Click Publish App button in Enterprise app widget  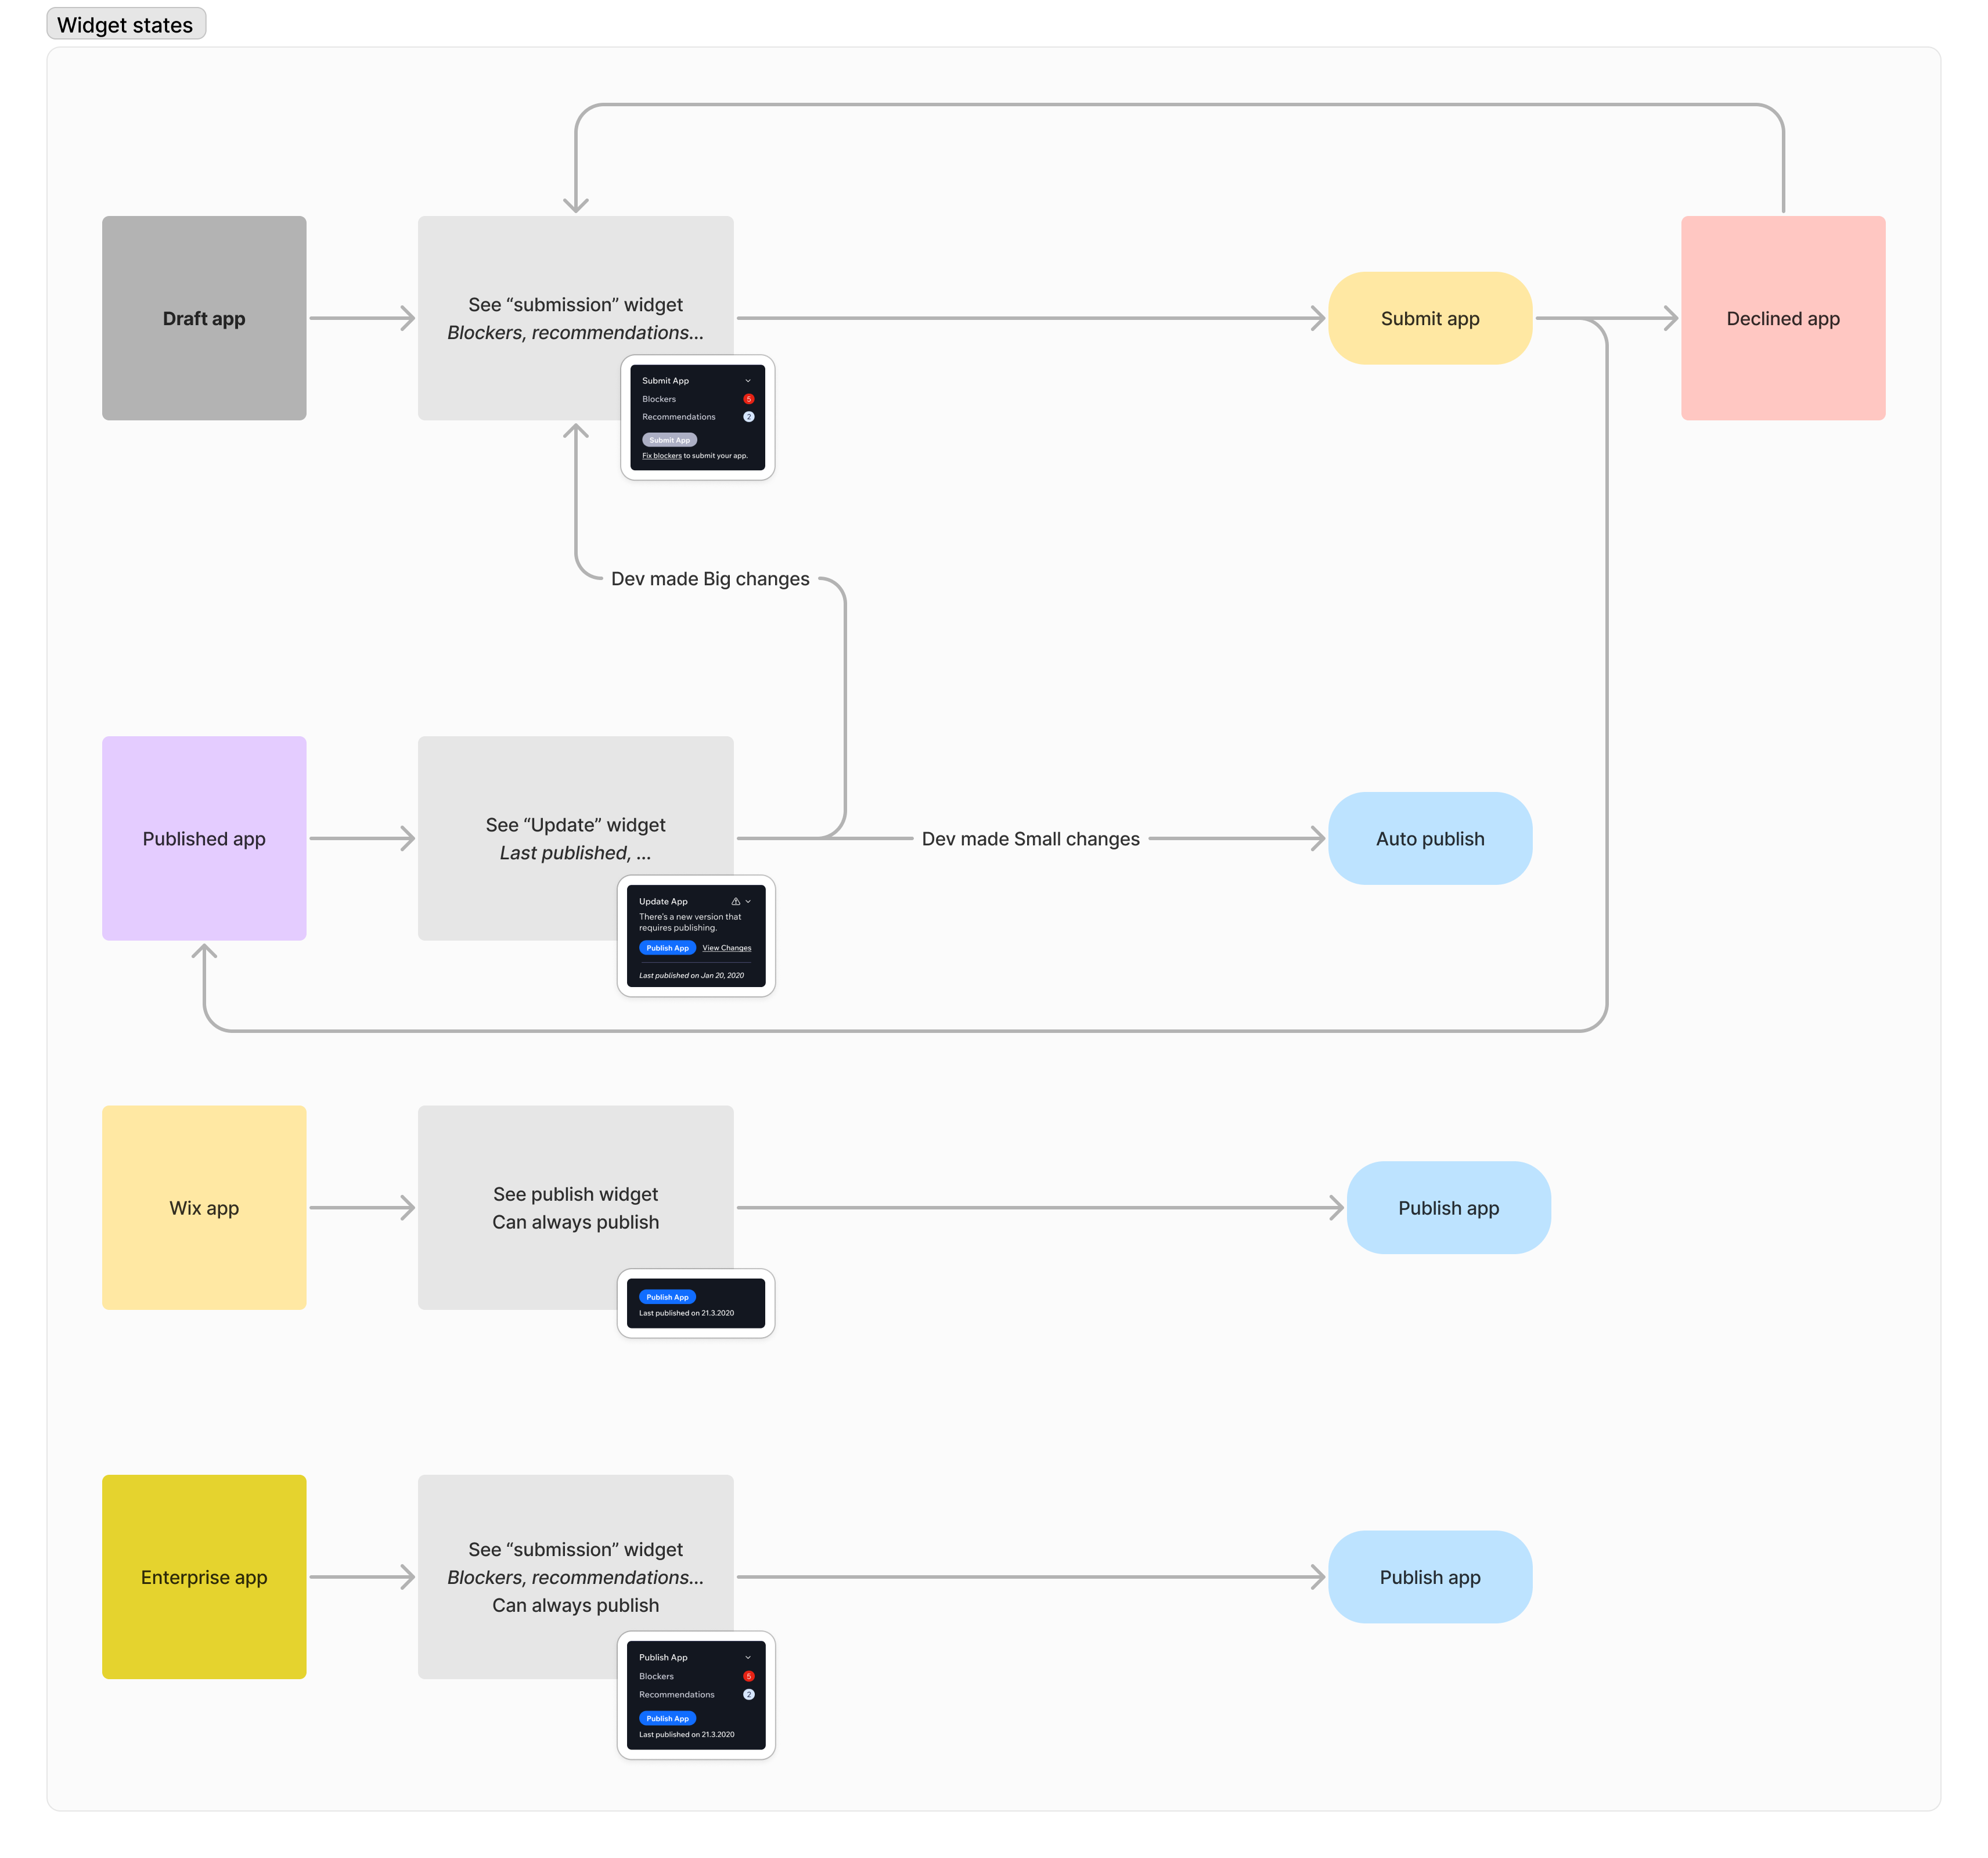tap(667, 1718)
